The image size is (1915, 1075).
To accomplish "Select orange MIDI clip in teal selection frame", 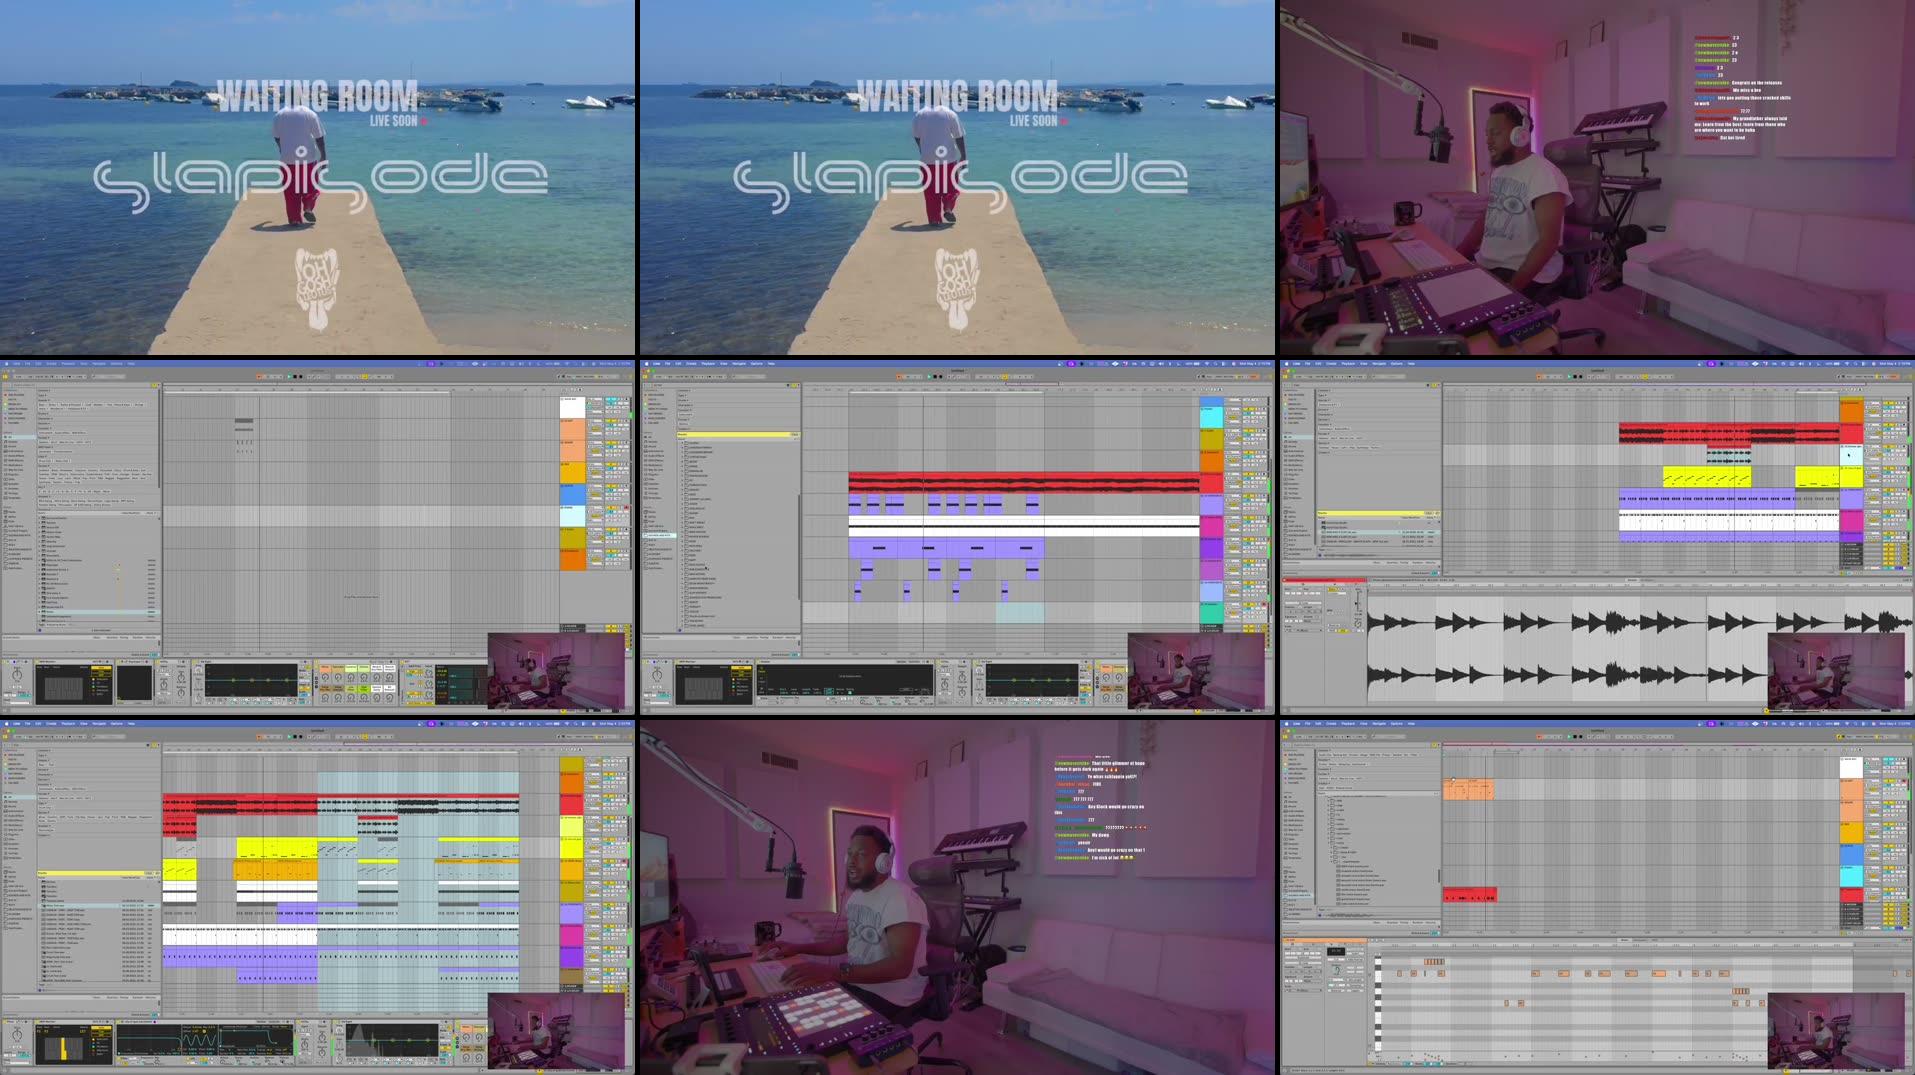I will (275, 870).
